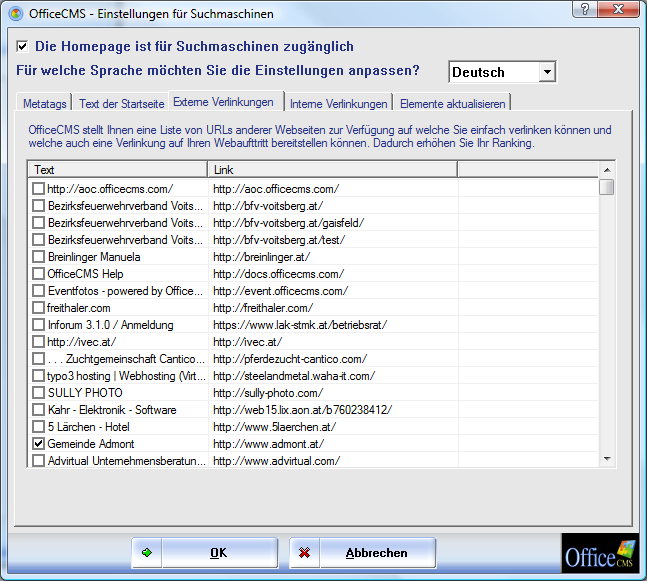Uncheck homepage accessible for search engines

22,46
